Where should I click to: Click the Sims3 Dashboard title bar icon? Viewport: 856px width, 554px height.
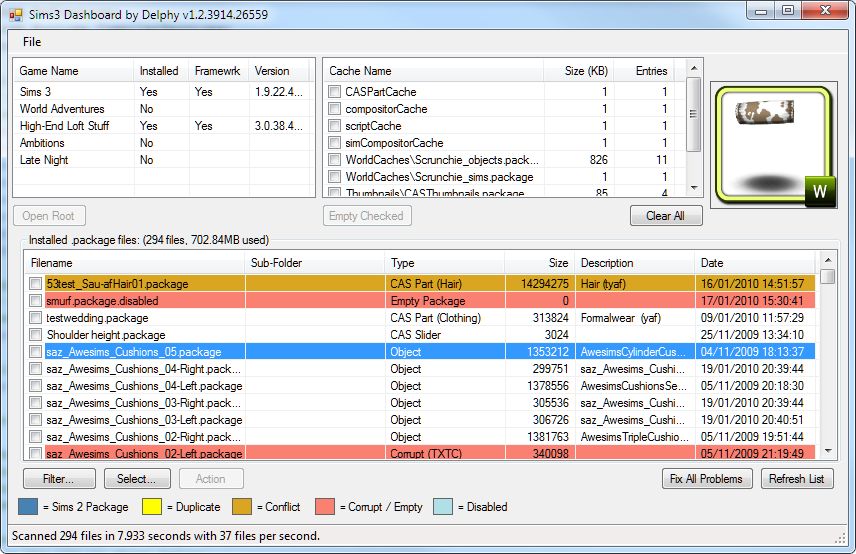click(16, 15)
